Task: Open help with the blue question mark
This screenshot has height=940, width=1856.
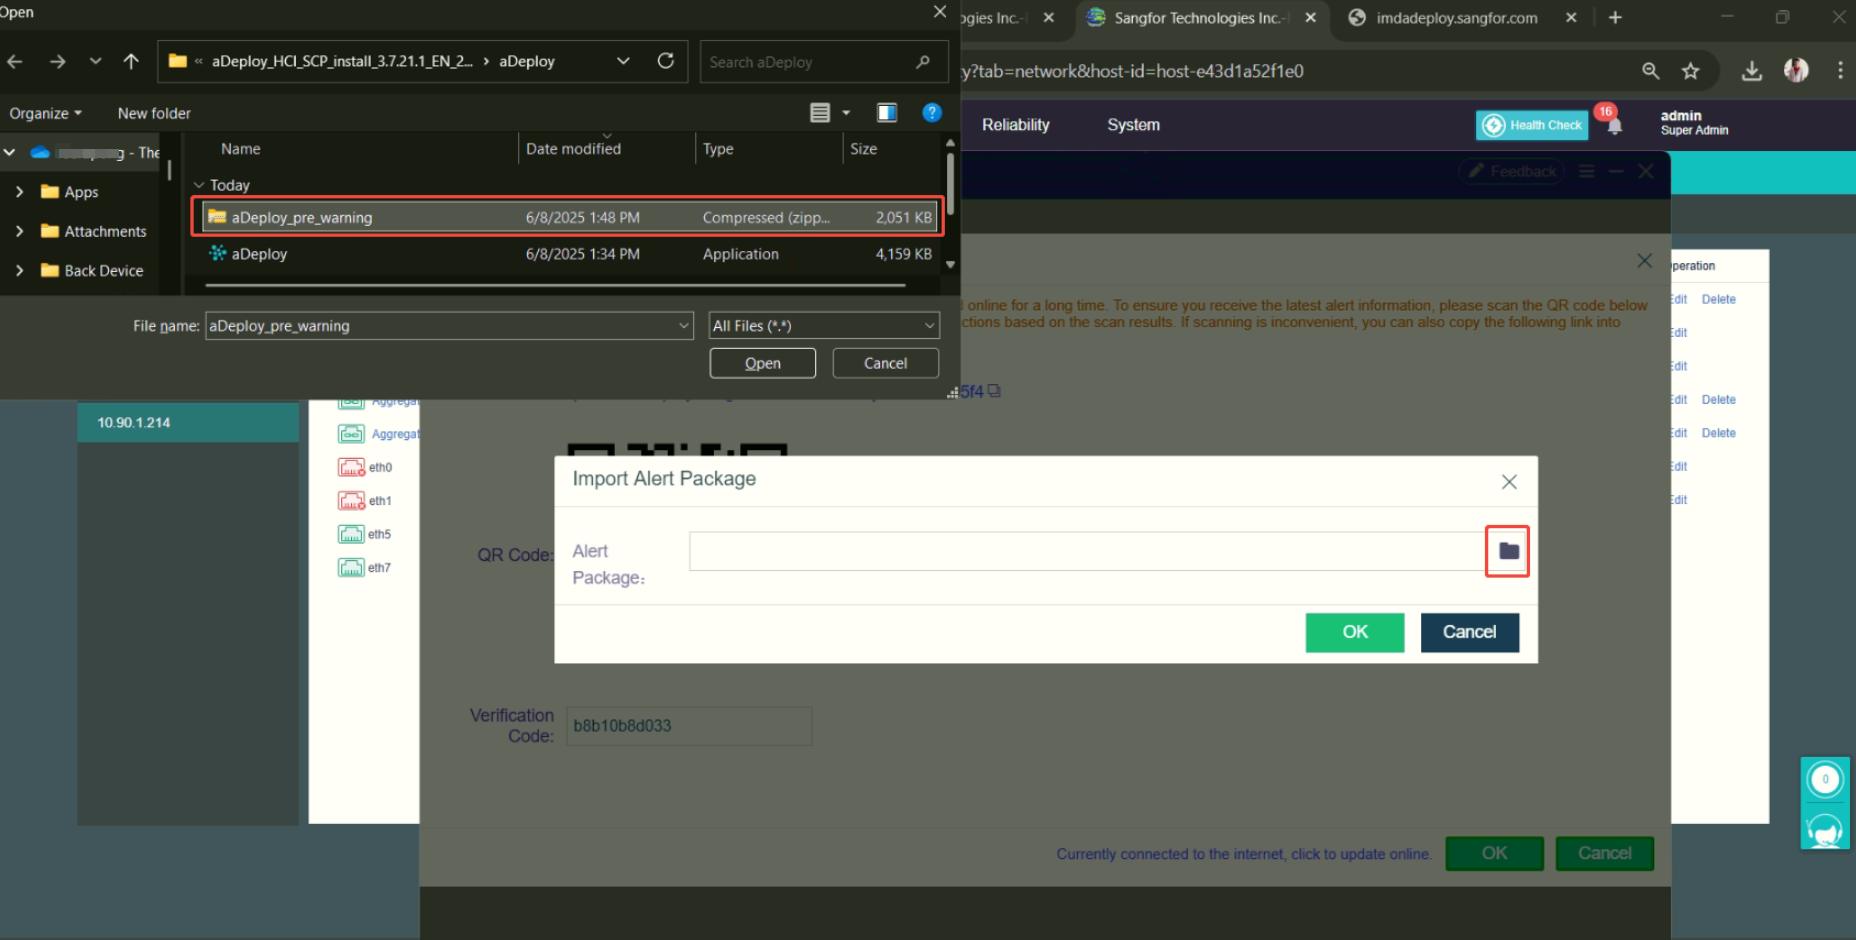Action: coord(932,113)
